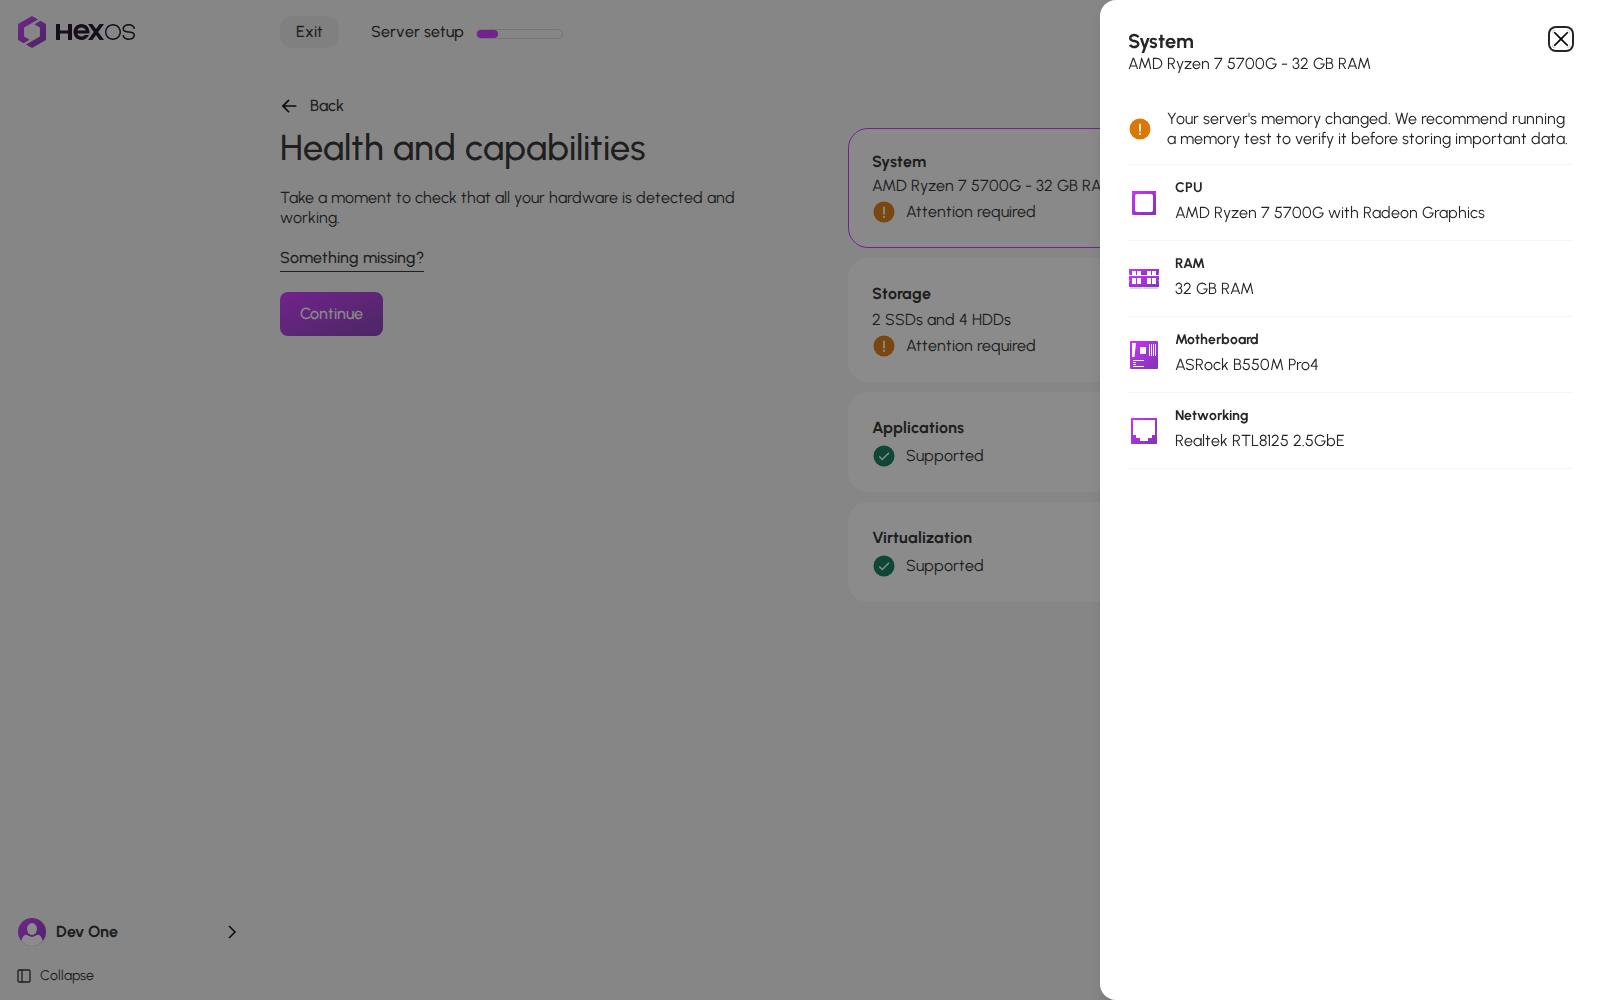The image size is (1600, 1000).
Task: Click the System panel heading
Action: click(x=1161, y=41)
